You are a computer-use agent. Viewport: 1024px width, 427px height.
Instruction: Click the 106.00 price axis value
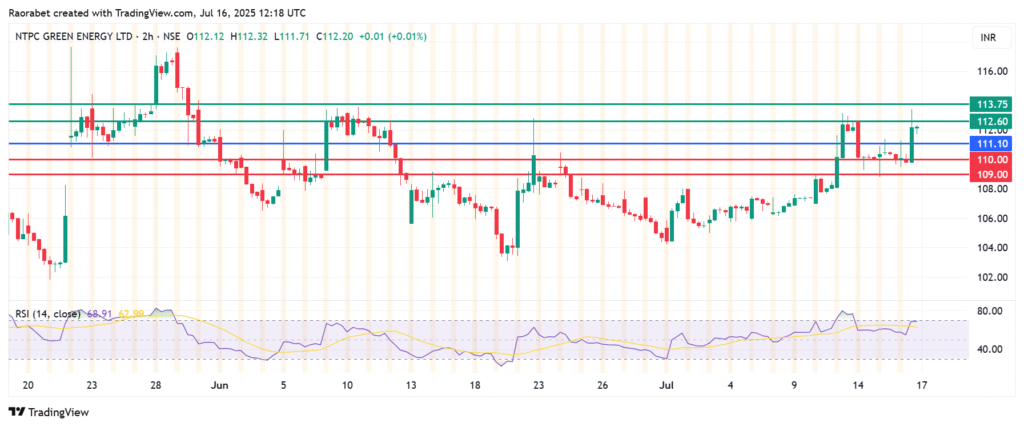click(x=991, y=218)
